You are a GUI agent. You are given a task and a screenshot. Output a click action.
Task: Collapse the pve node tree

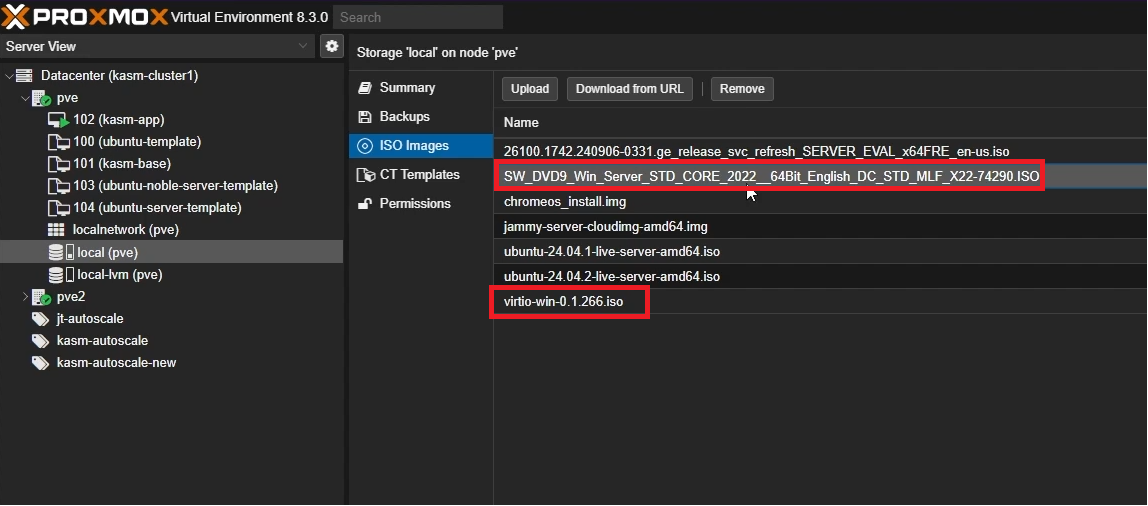coord(25,98)
